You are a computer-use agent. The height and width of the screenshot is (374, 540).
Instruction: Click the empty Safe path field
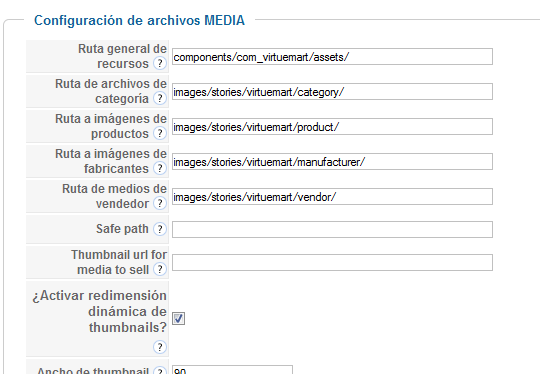(332, 230)
